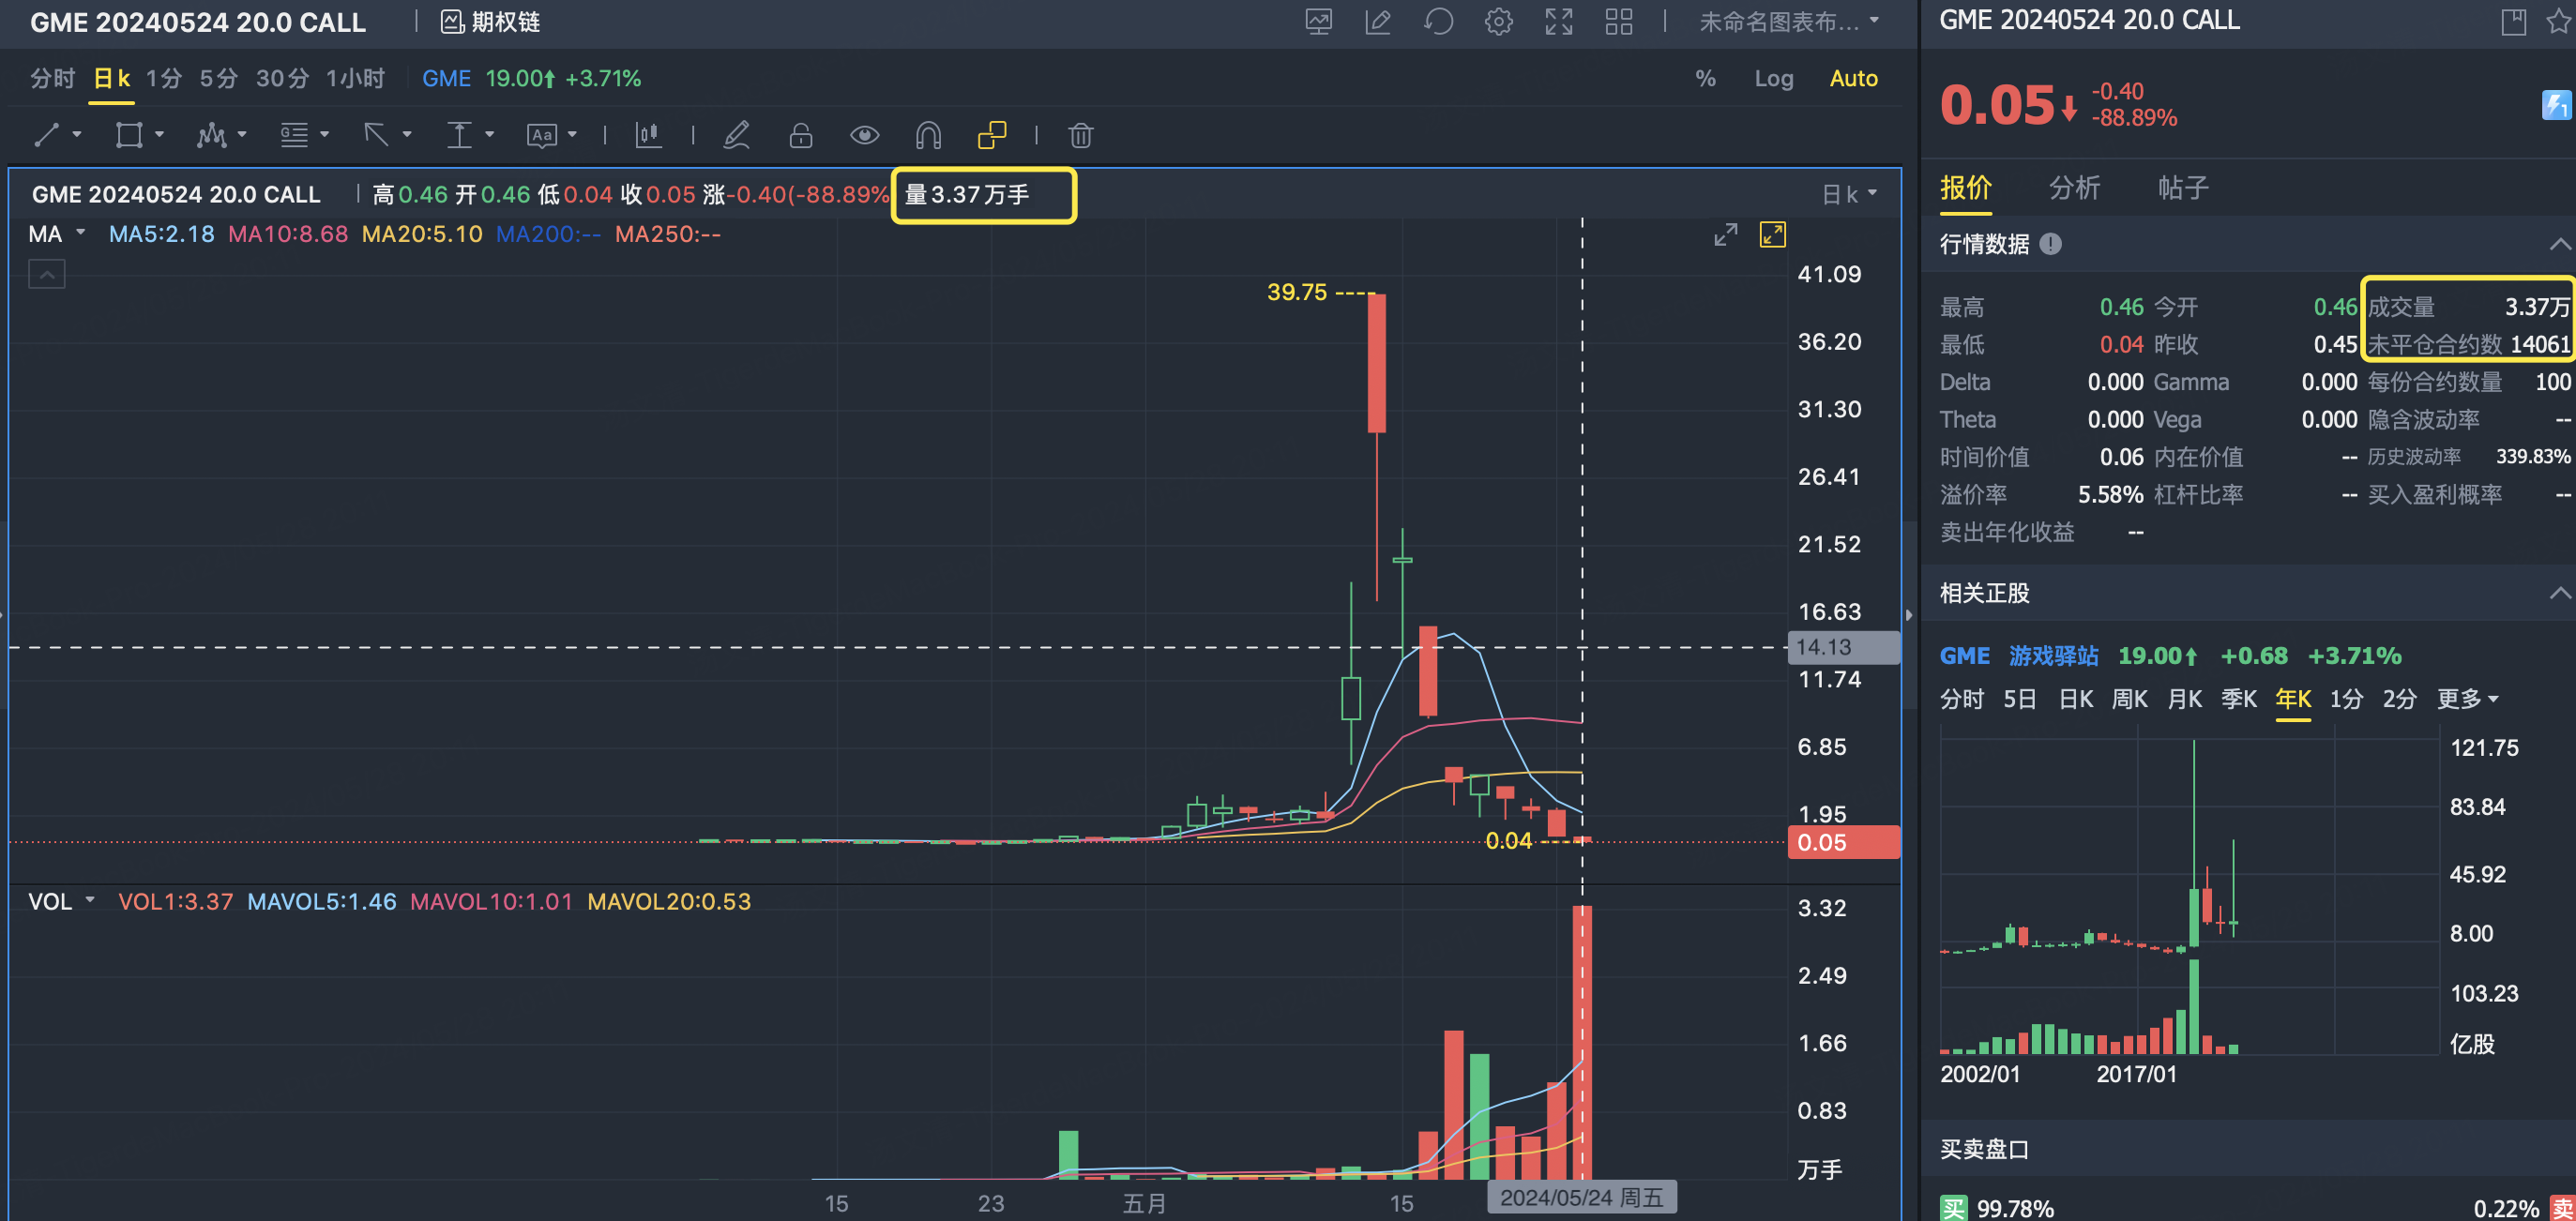Toggle drawing visibility with eye icon

(864, 135)
